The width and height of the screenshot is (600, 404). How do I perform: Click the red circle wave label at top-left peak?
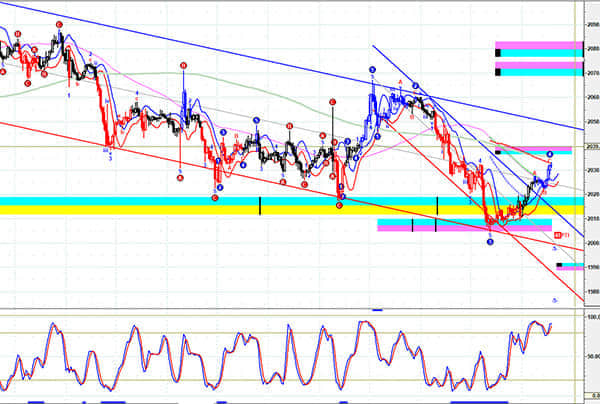click(x=58, y=23)
